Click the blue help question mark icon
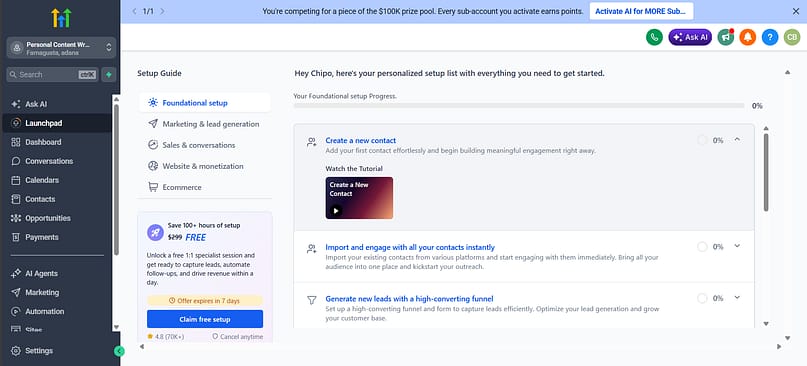Screen dimensions: 807x366 770,37
